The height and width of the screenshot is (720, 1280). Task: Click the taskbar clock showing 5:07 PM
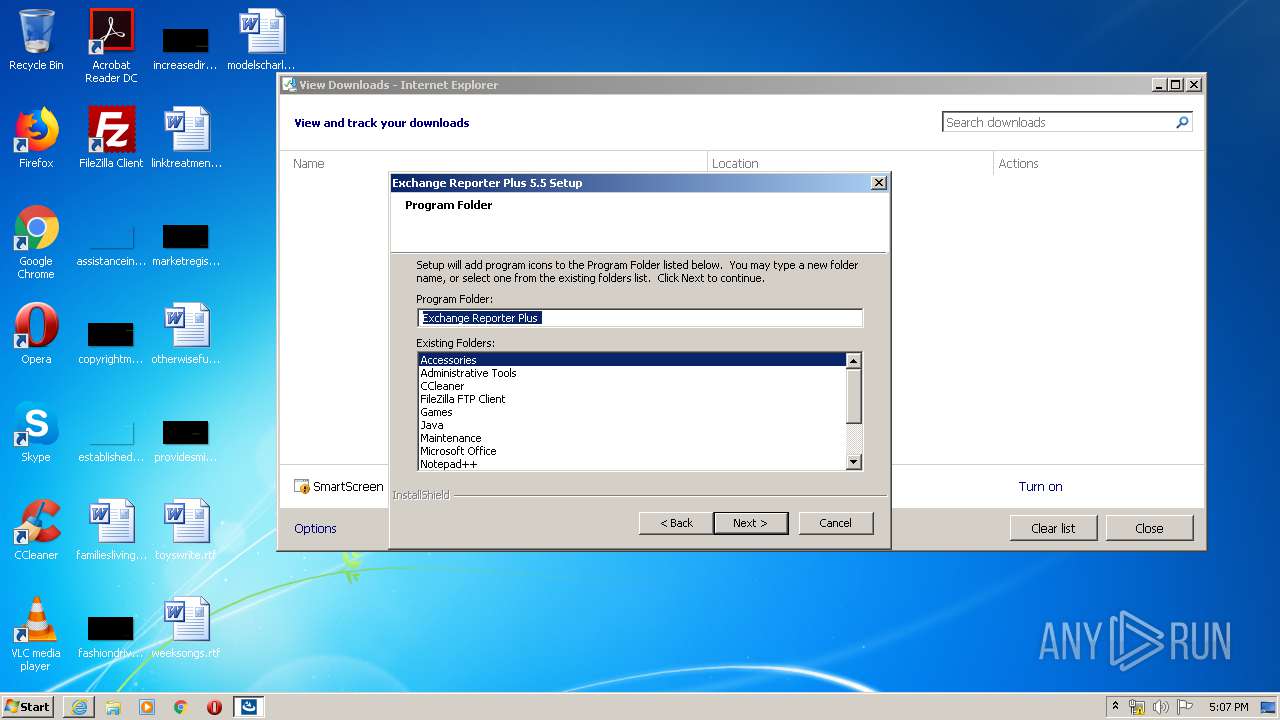pyautogui.click(x=1228, y=707)
